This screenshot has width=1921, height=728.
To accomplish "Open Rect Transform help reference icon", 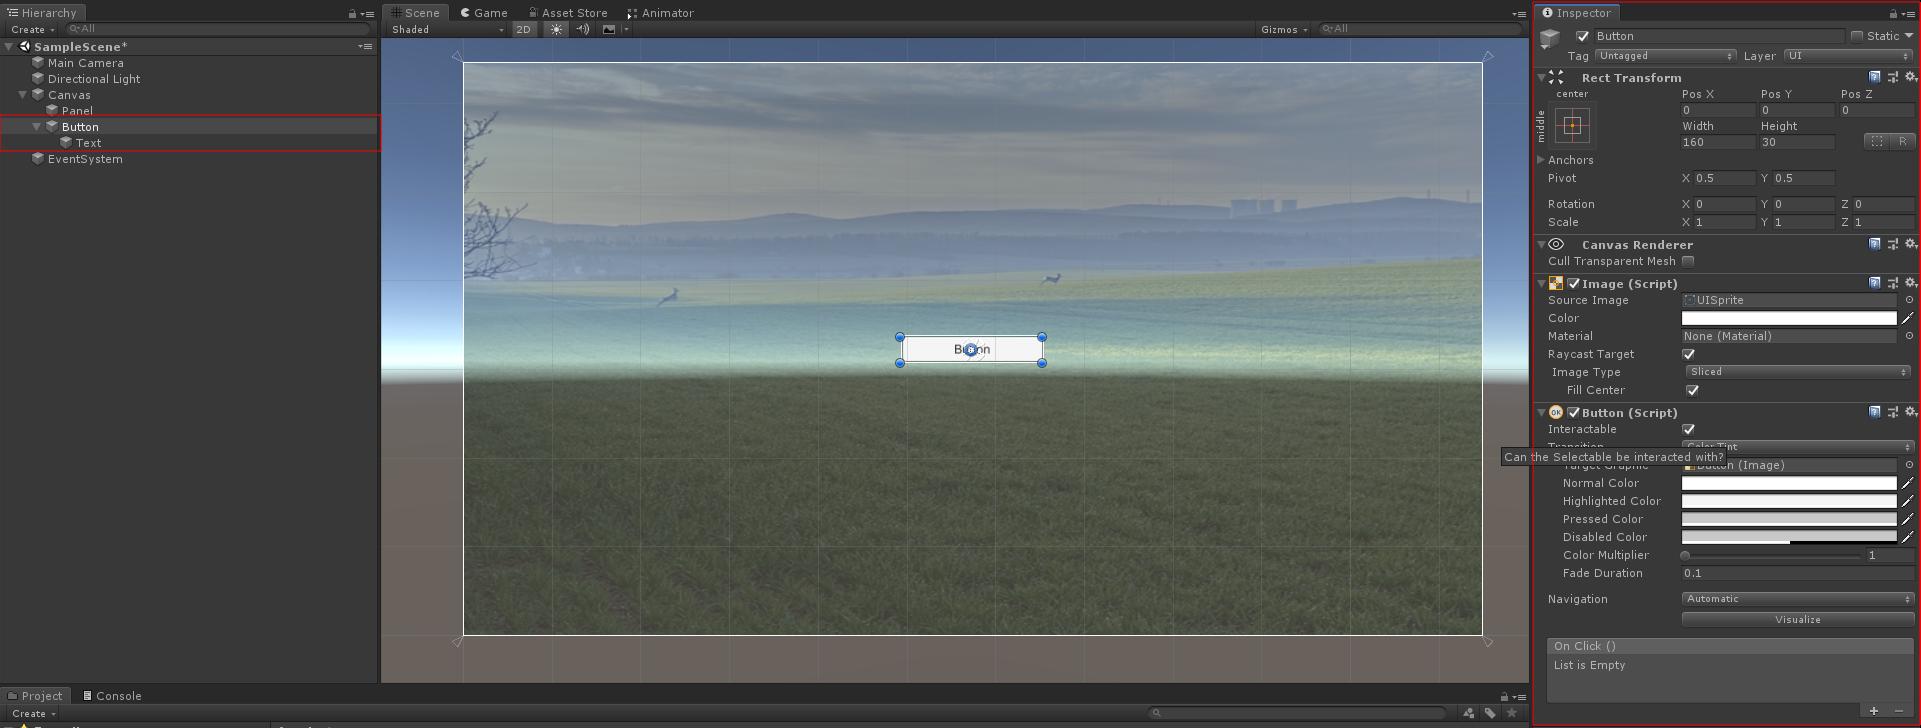I will (1874, 77).
